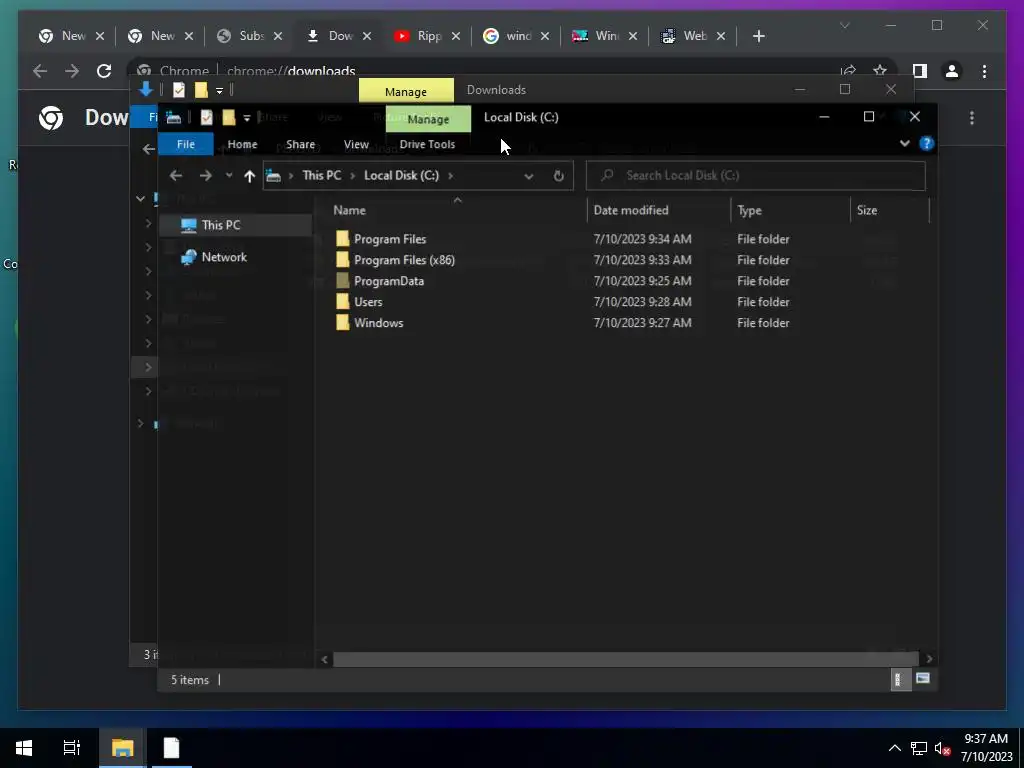Viewport: 1024px width, 768px height.
Task: Reload the Chrome downloads page
Action: point(104,71)
